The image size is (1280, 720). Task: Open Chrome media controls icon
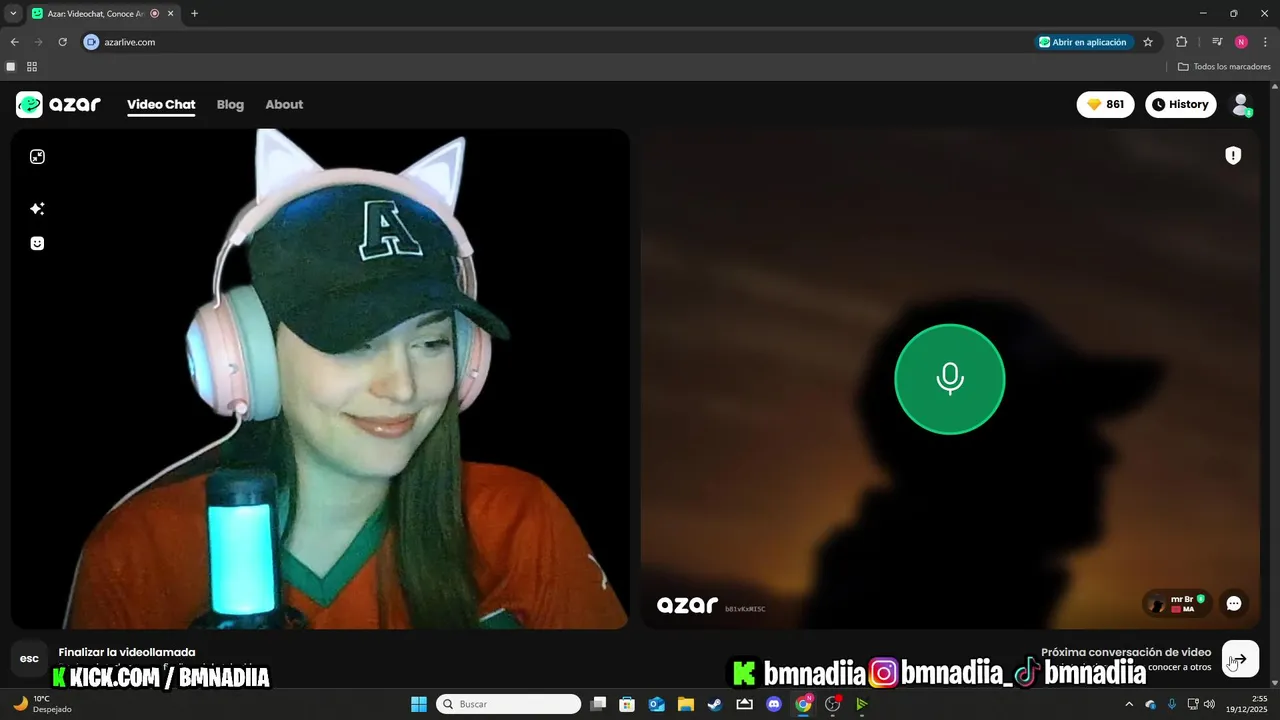coord(1217,42)
